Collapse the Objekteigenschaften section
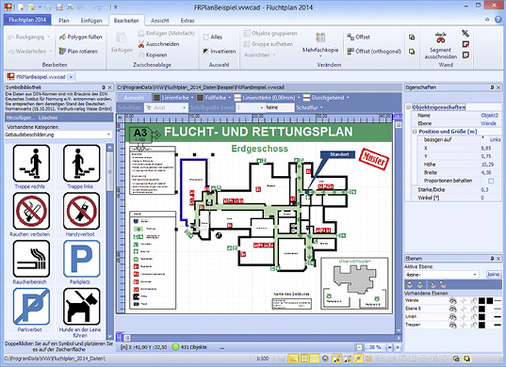This screenshot has width=506, height=367. tap(408, 107)
